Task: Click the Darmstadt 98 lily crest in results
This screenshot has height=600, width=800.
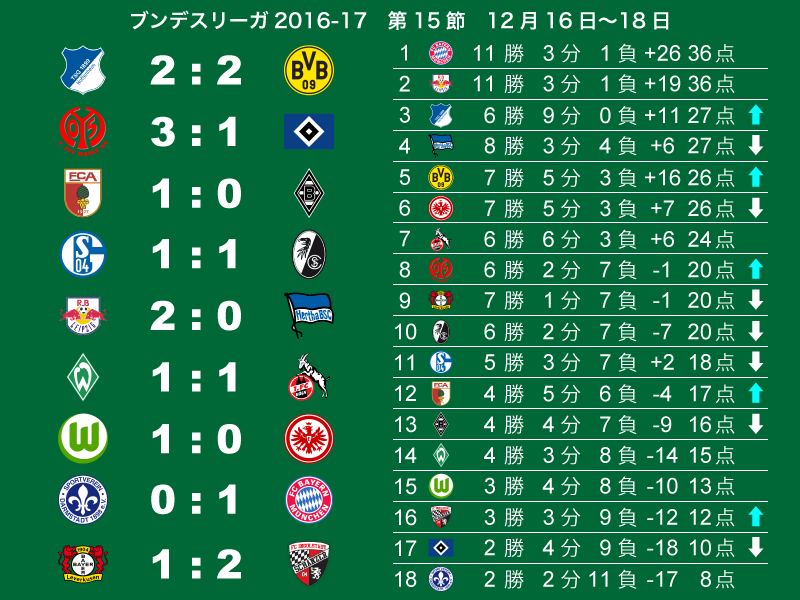Action: pos(83,499)
